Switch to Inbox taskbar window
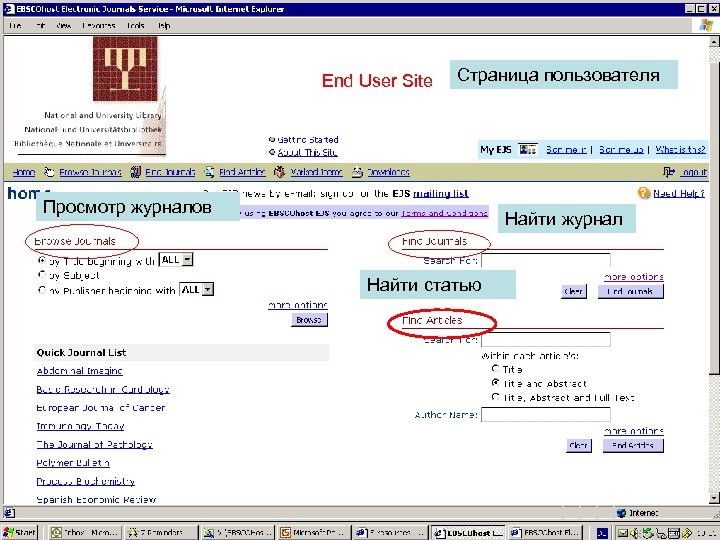 point(84,533)
